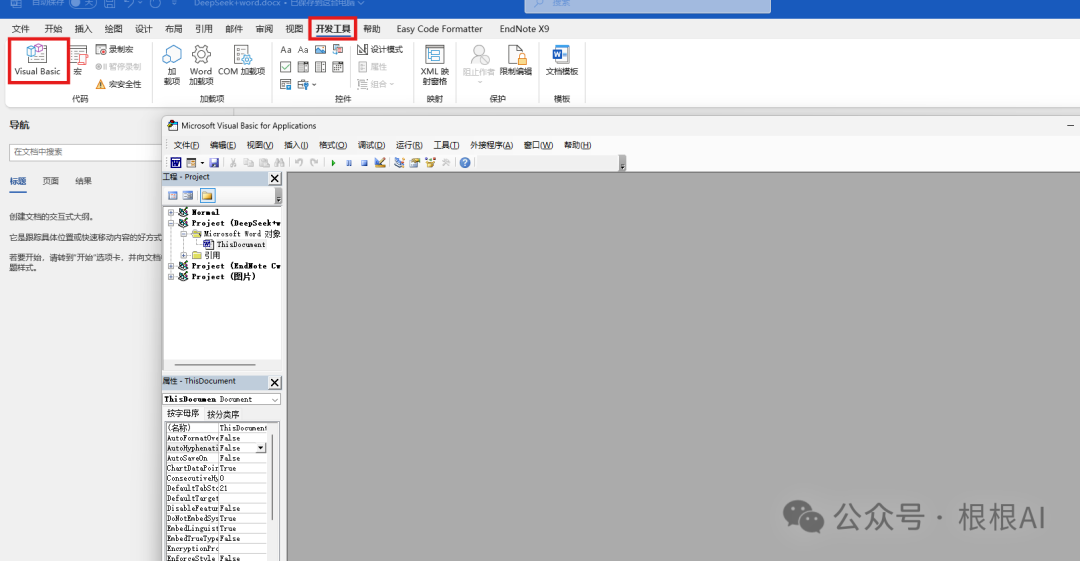
Task: Click Project tree horizontal scrollbar
Action: [215, 365]
